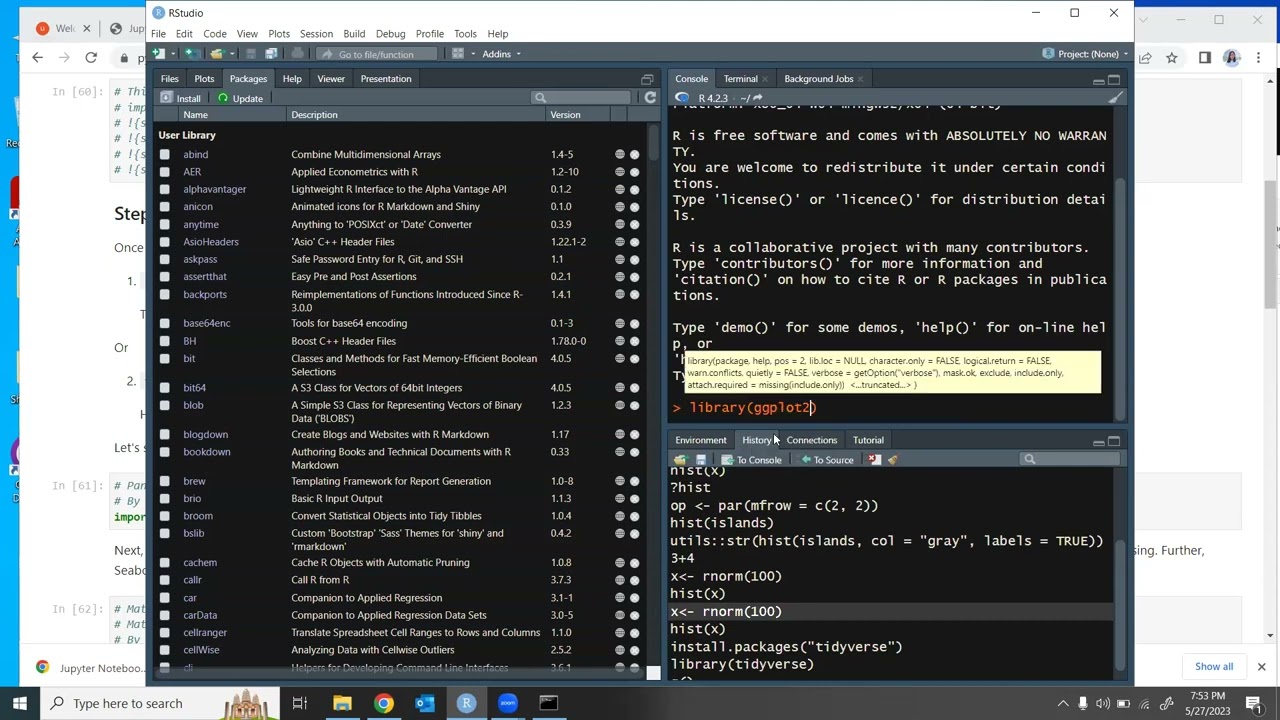This screenshot has height=720, width=1280.
Task: Restore the Packages pane window icon
Action: (647, 79)
